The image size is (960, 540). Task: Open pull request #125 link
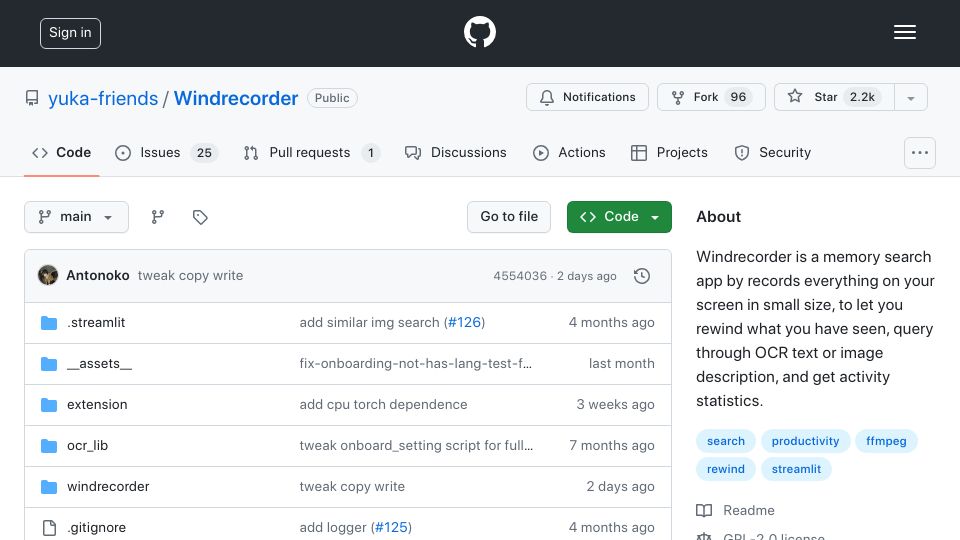[391, 528]
